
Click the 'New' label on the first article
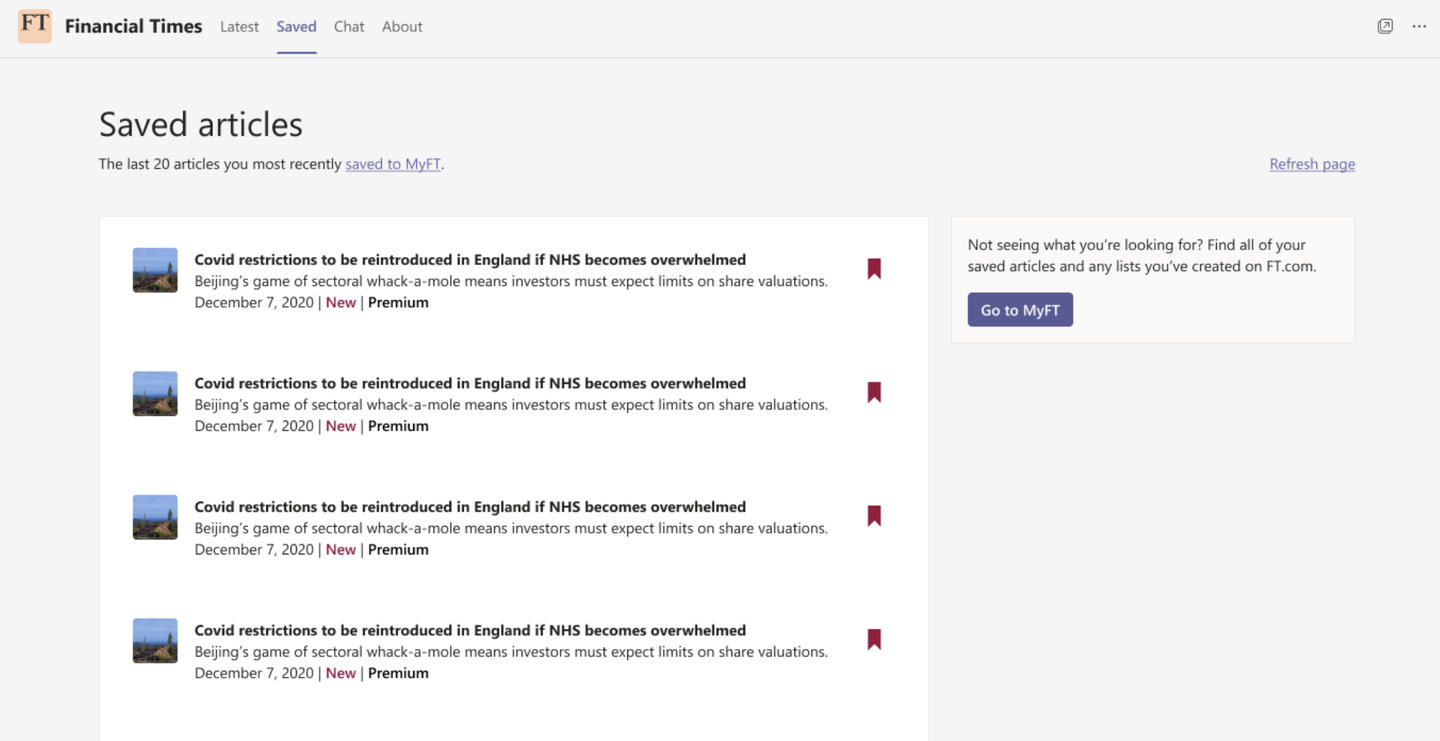coord(341,303)
